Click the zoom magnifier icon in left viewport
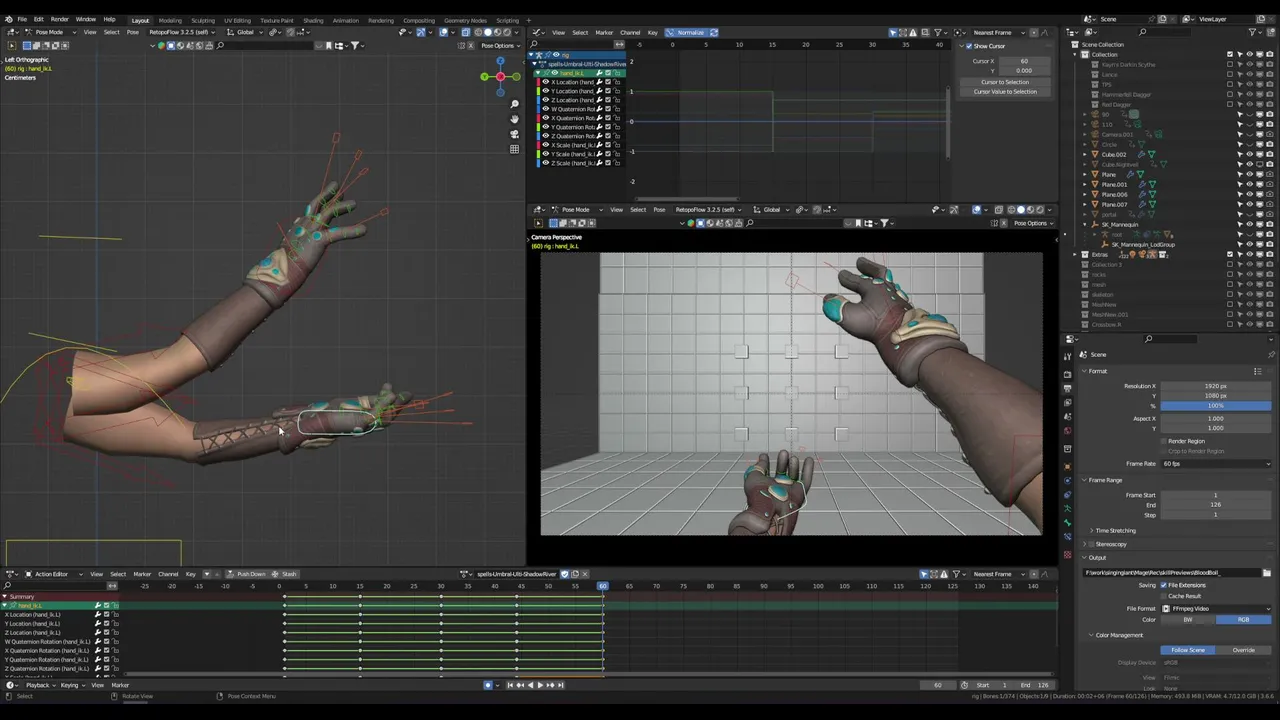The width and height of the screenshot is (1280, 720). coord(514,104)
